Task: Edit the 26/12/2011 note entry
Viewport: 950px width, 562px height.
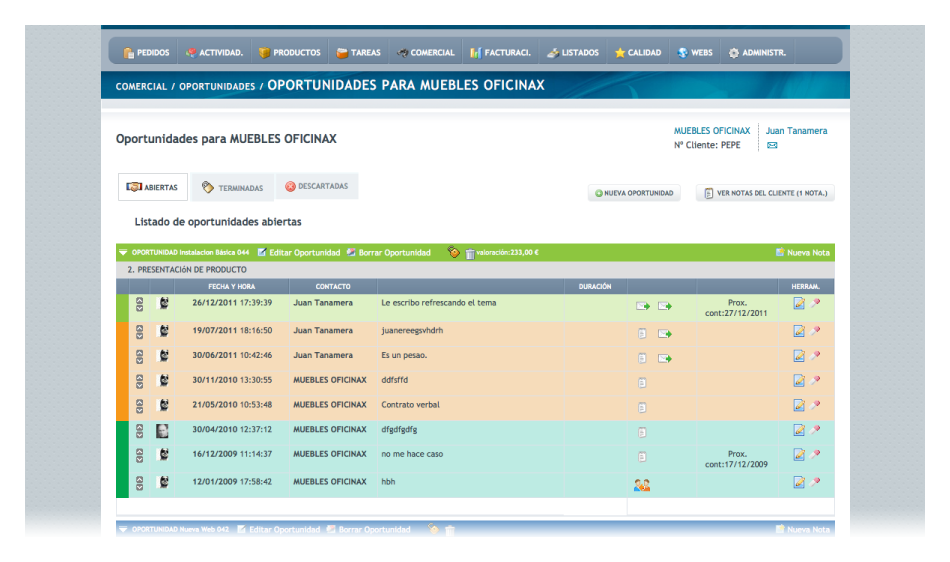Action: click(799, 303)
